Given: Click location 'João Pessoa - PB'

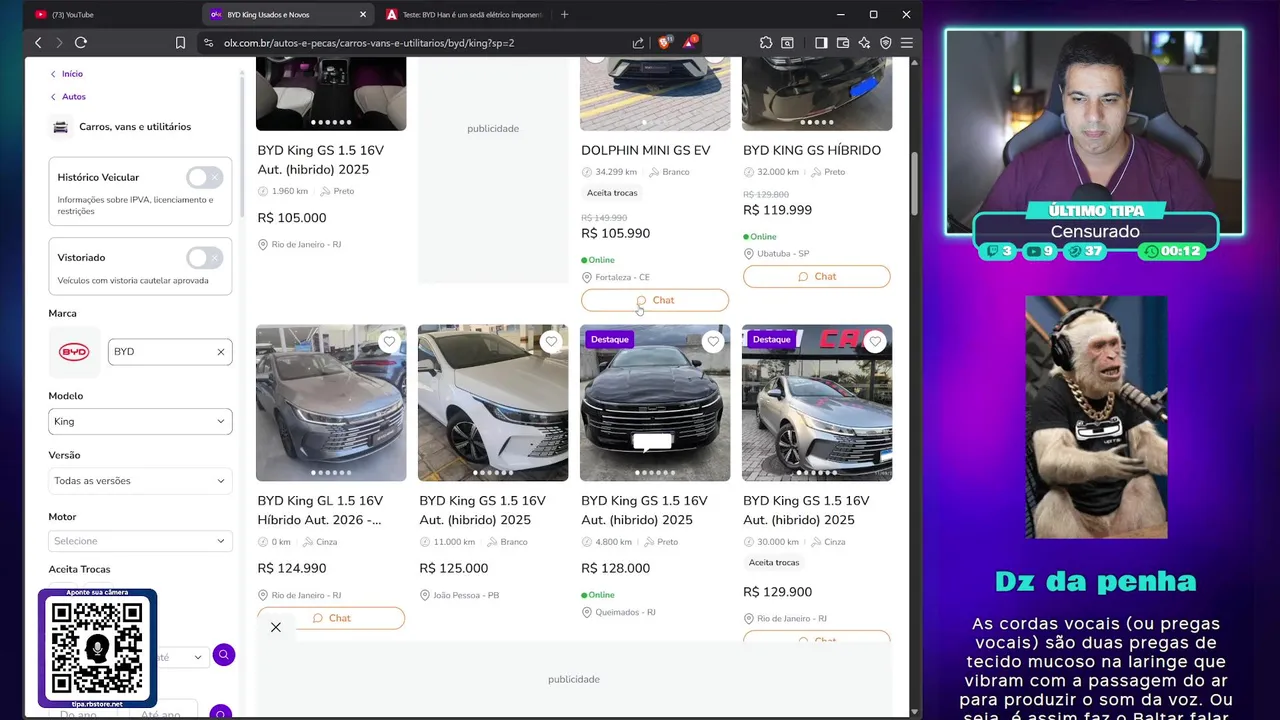Looking at the screenshot, I should [x=466, y=595].
